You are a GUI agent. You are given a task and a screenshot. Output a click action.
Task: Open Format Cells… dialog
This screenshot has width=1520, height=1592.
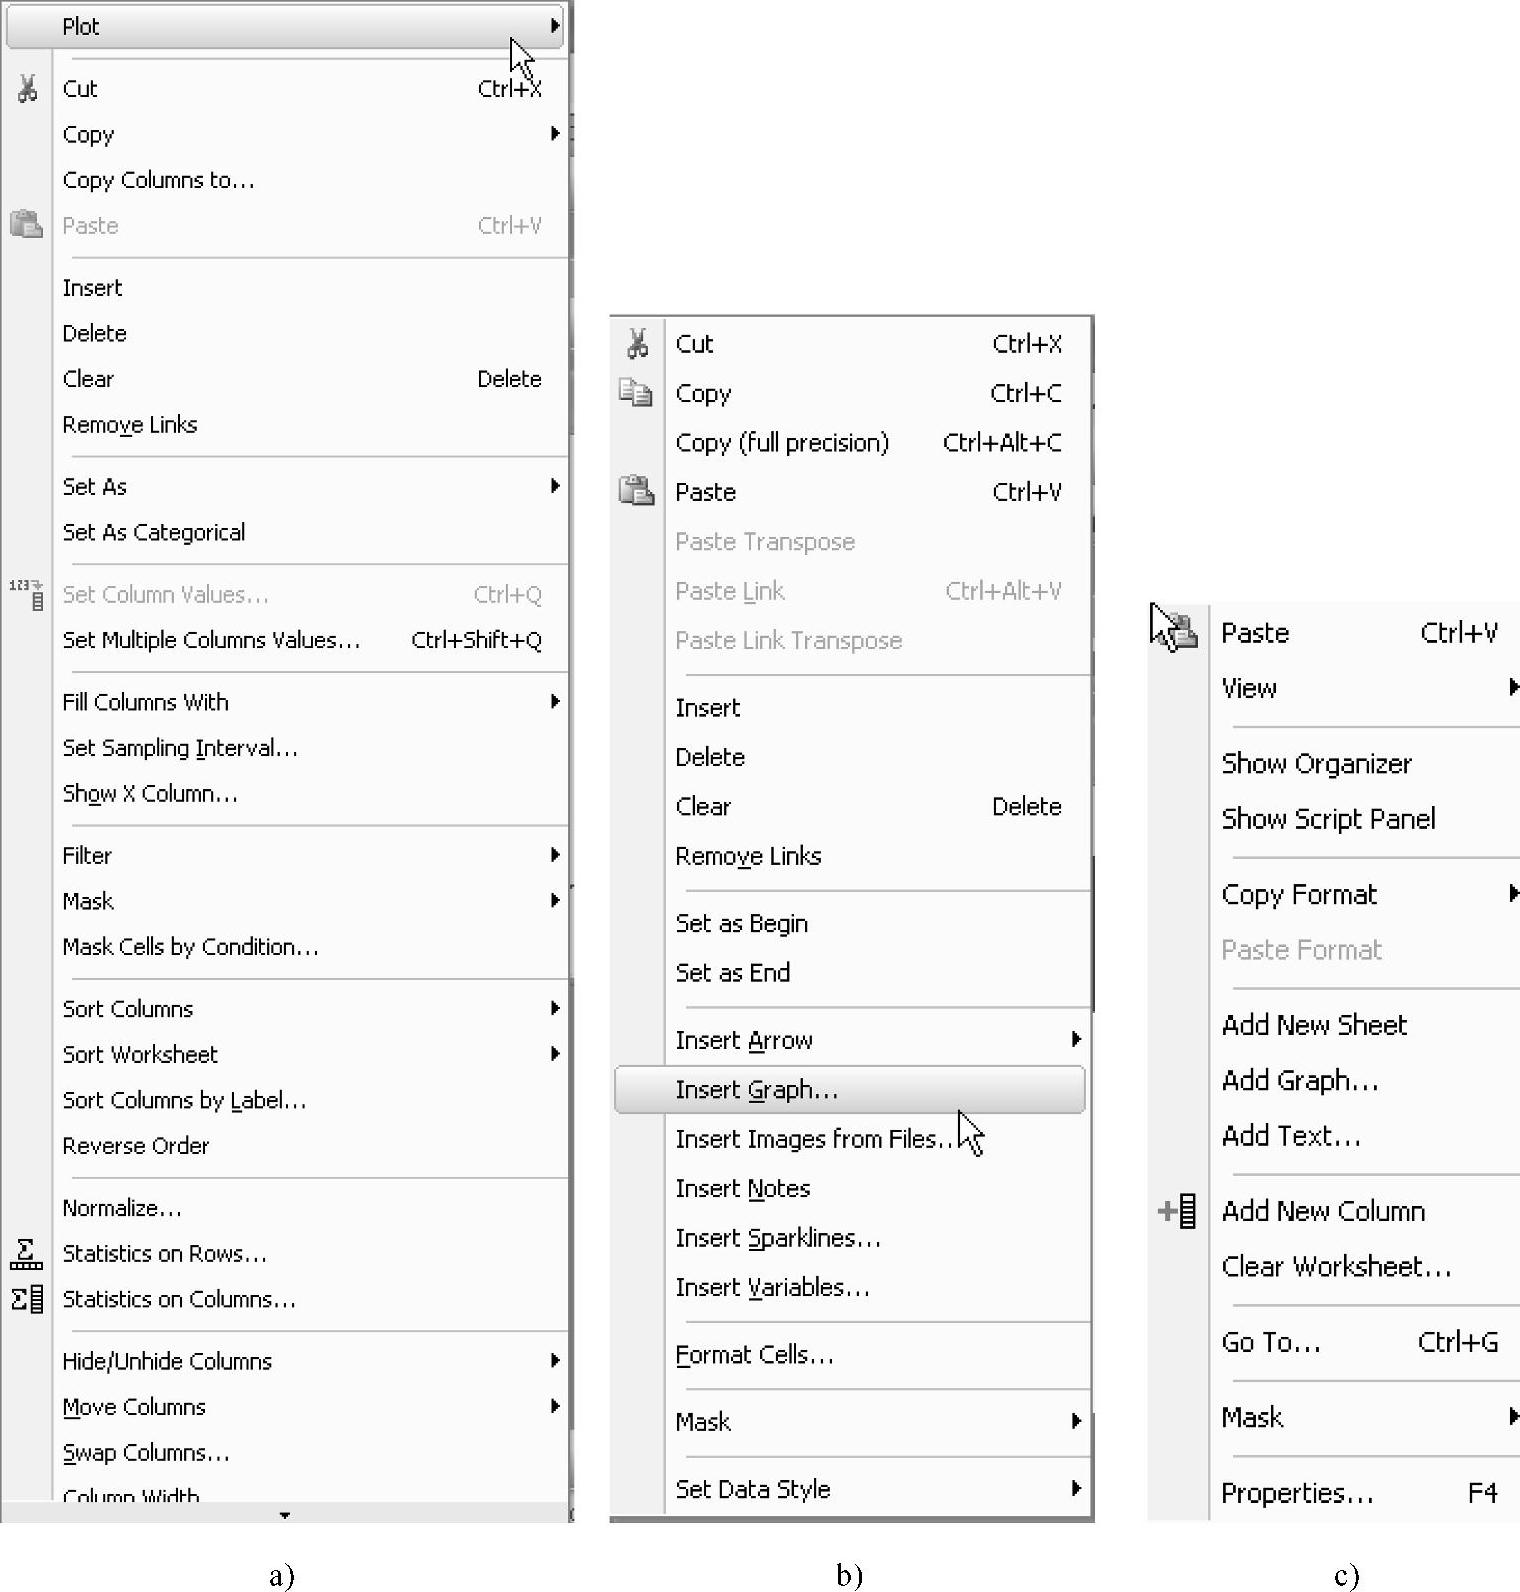[755, 1354]
